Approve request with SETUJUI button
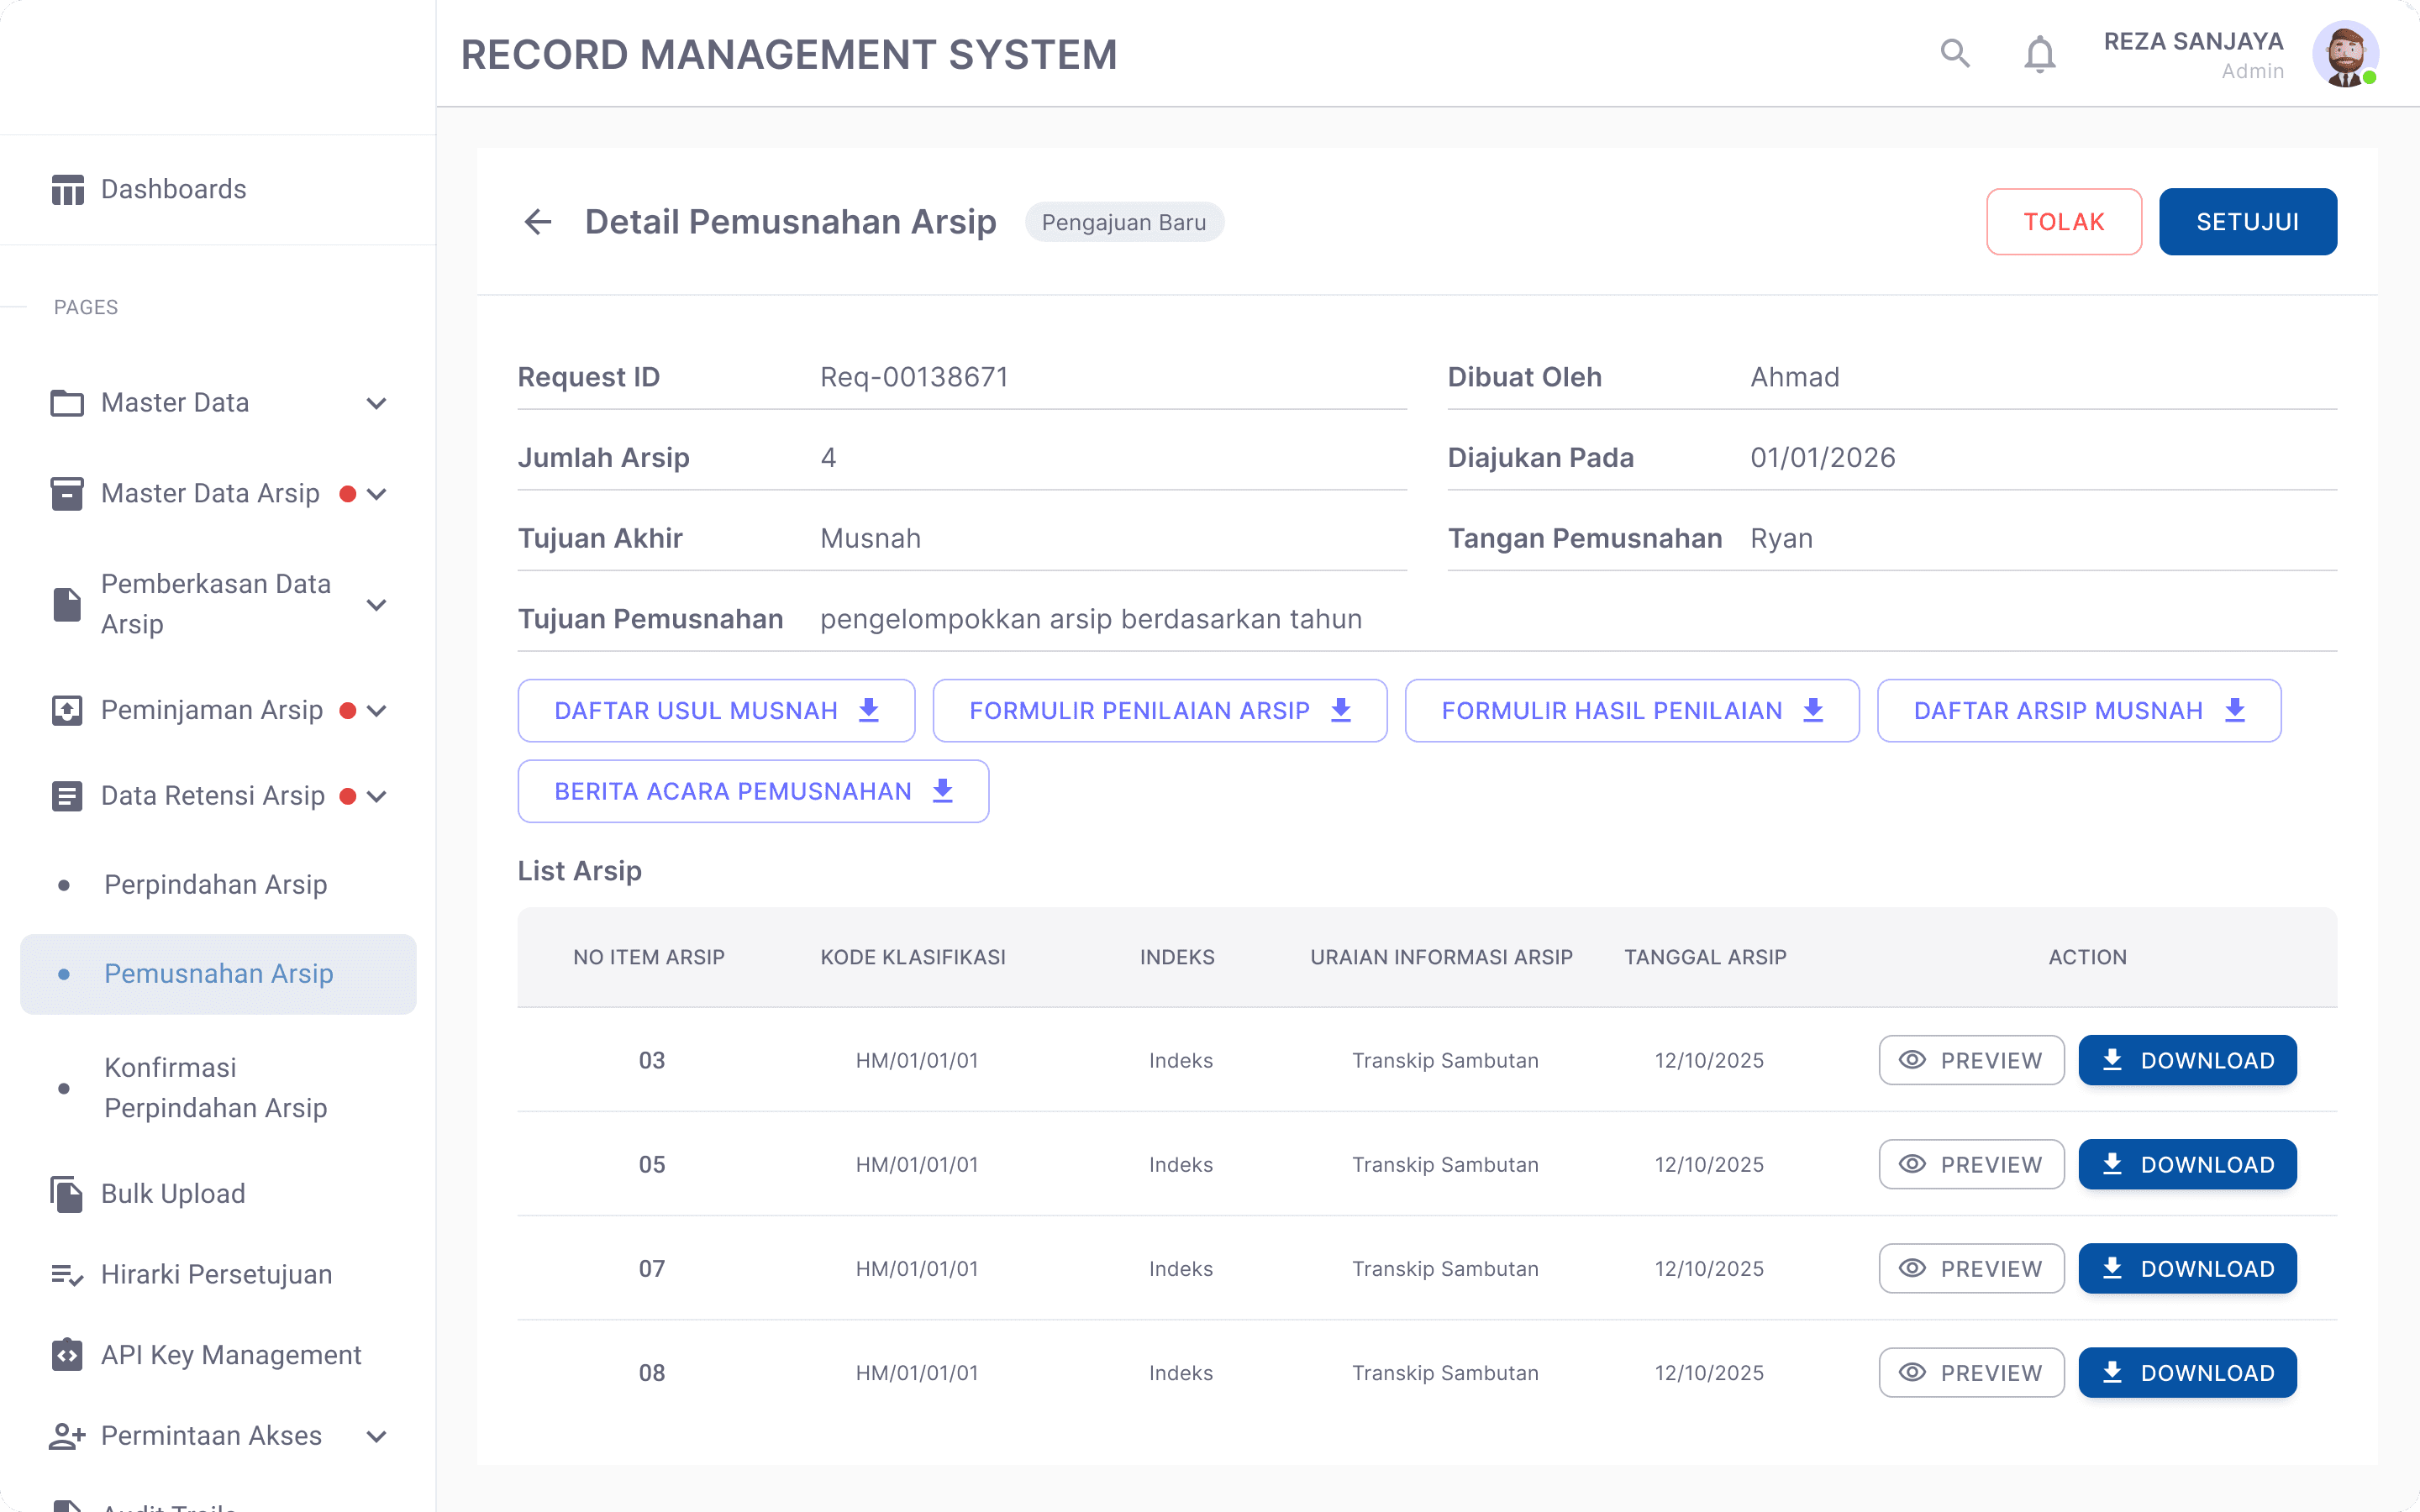Screen dimensions: 2420x1512 2247,222
